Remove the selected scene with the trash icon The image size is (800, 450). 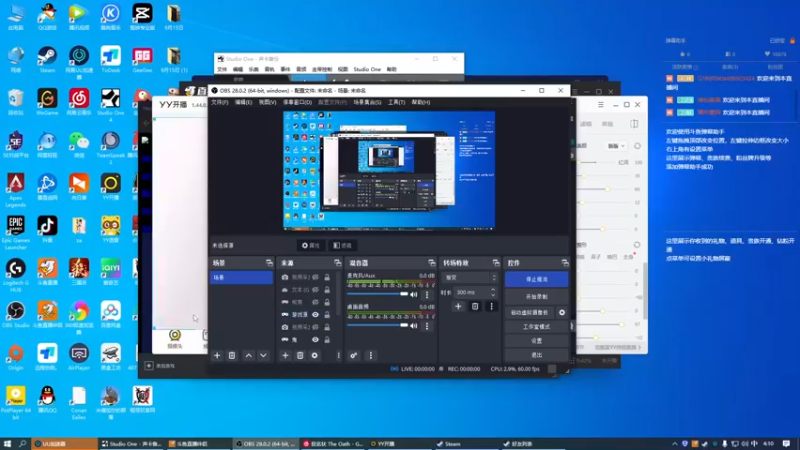(x=232, y=356)
